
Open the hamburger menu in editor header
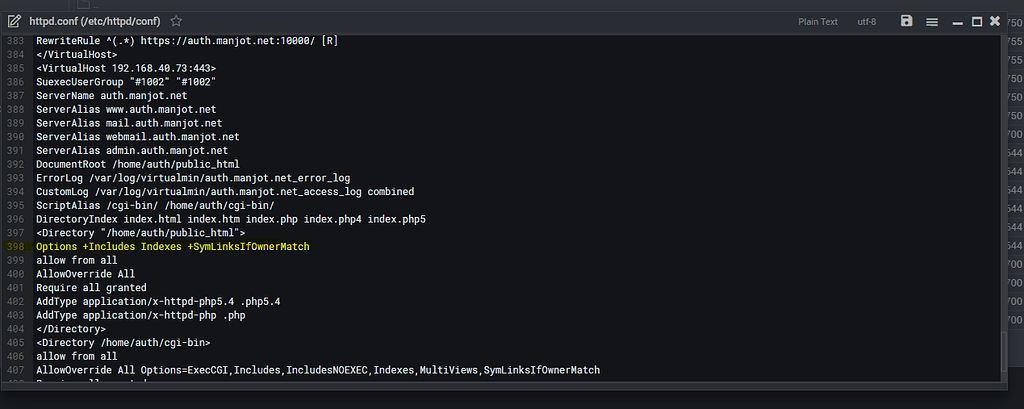(932, 22)
